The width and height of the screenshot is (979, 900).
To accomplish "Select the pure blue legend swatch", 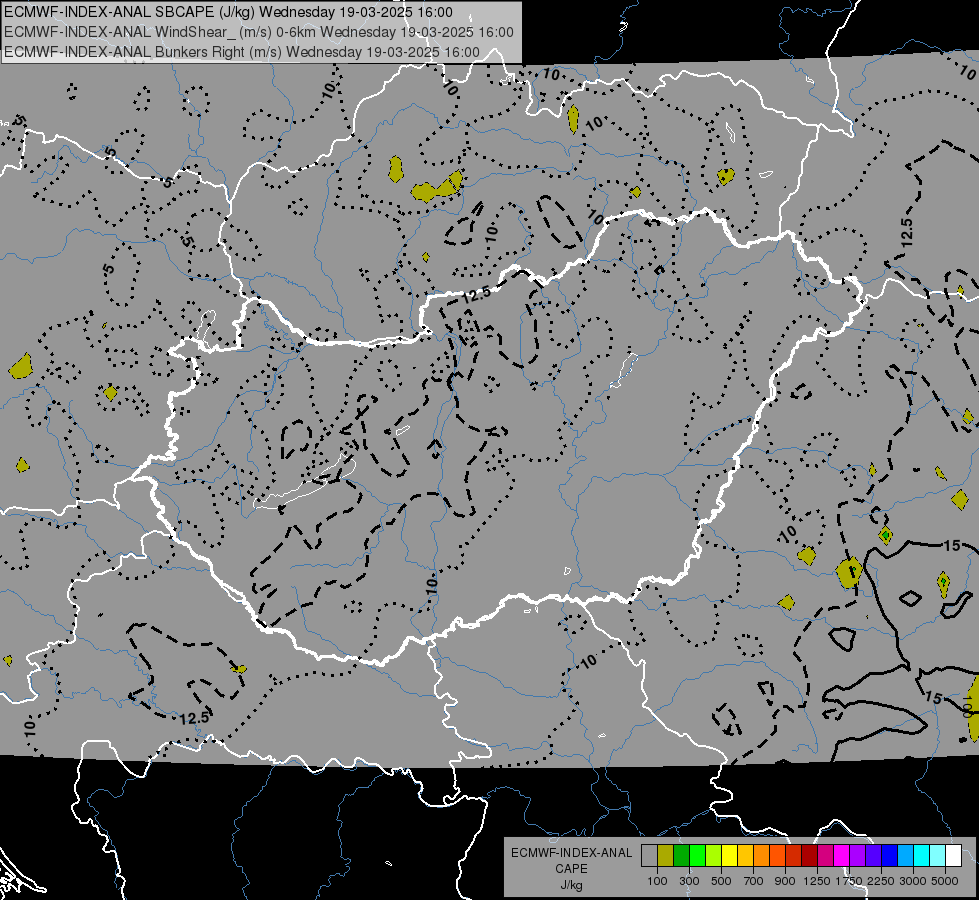I will click(890, 855).
